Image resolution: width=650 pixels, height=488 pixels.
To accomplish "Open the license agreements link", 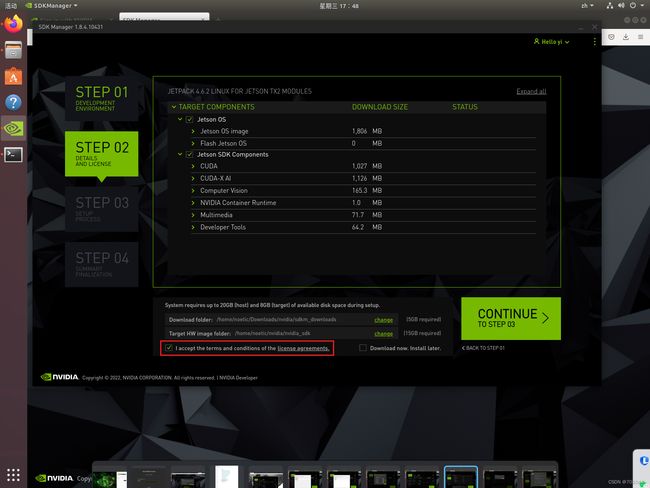I will 303,348.
